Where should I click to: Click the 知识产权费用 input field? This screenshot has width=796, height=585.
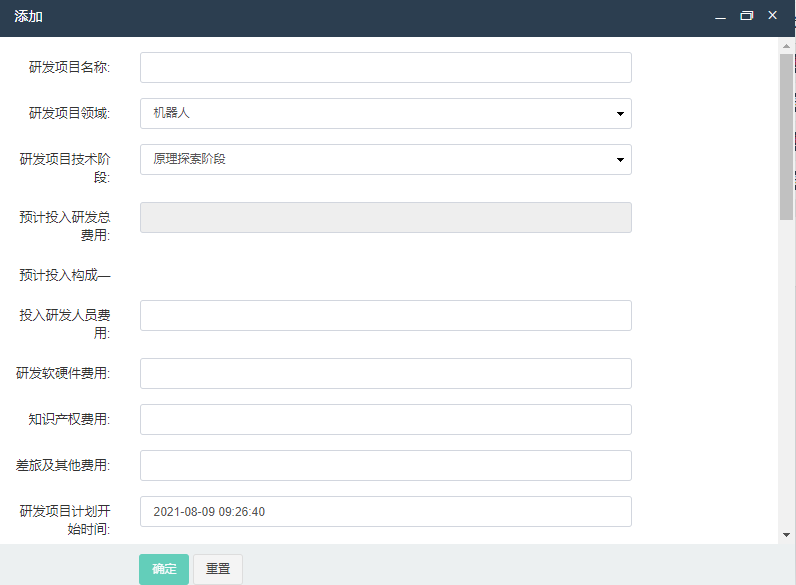point(386,419)
